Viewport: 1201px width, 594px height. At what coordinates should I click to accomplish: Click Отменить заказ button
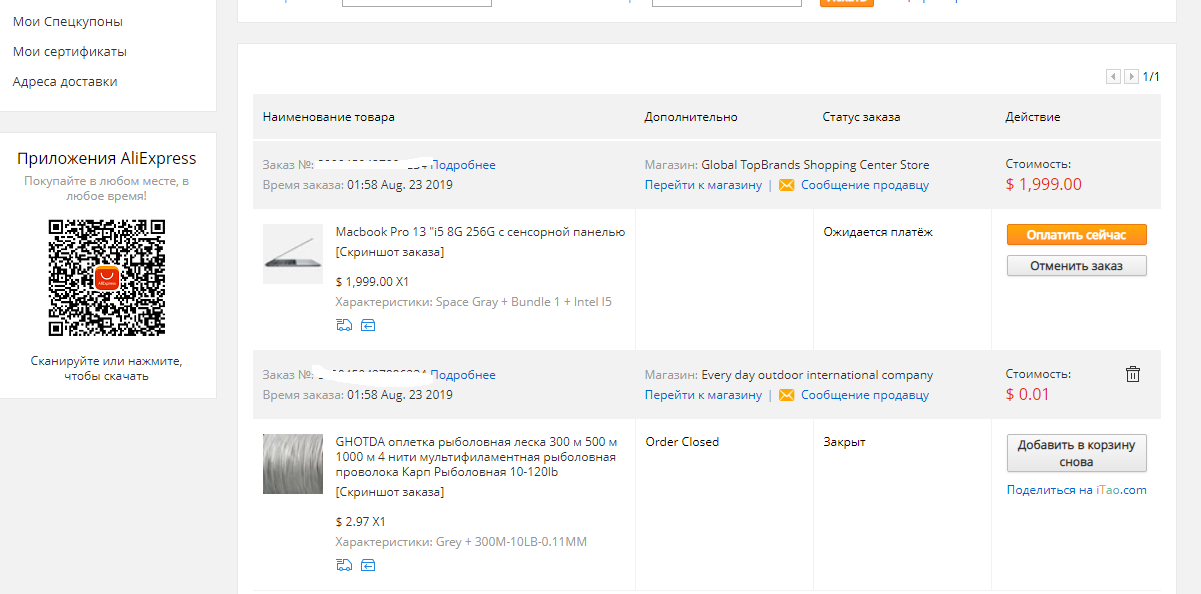point(1077,266)
